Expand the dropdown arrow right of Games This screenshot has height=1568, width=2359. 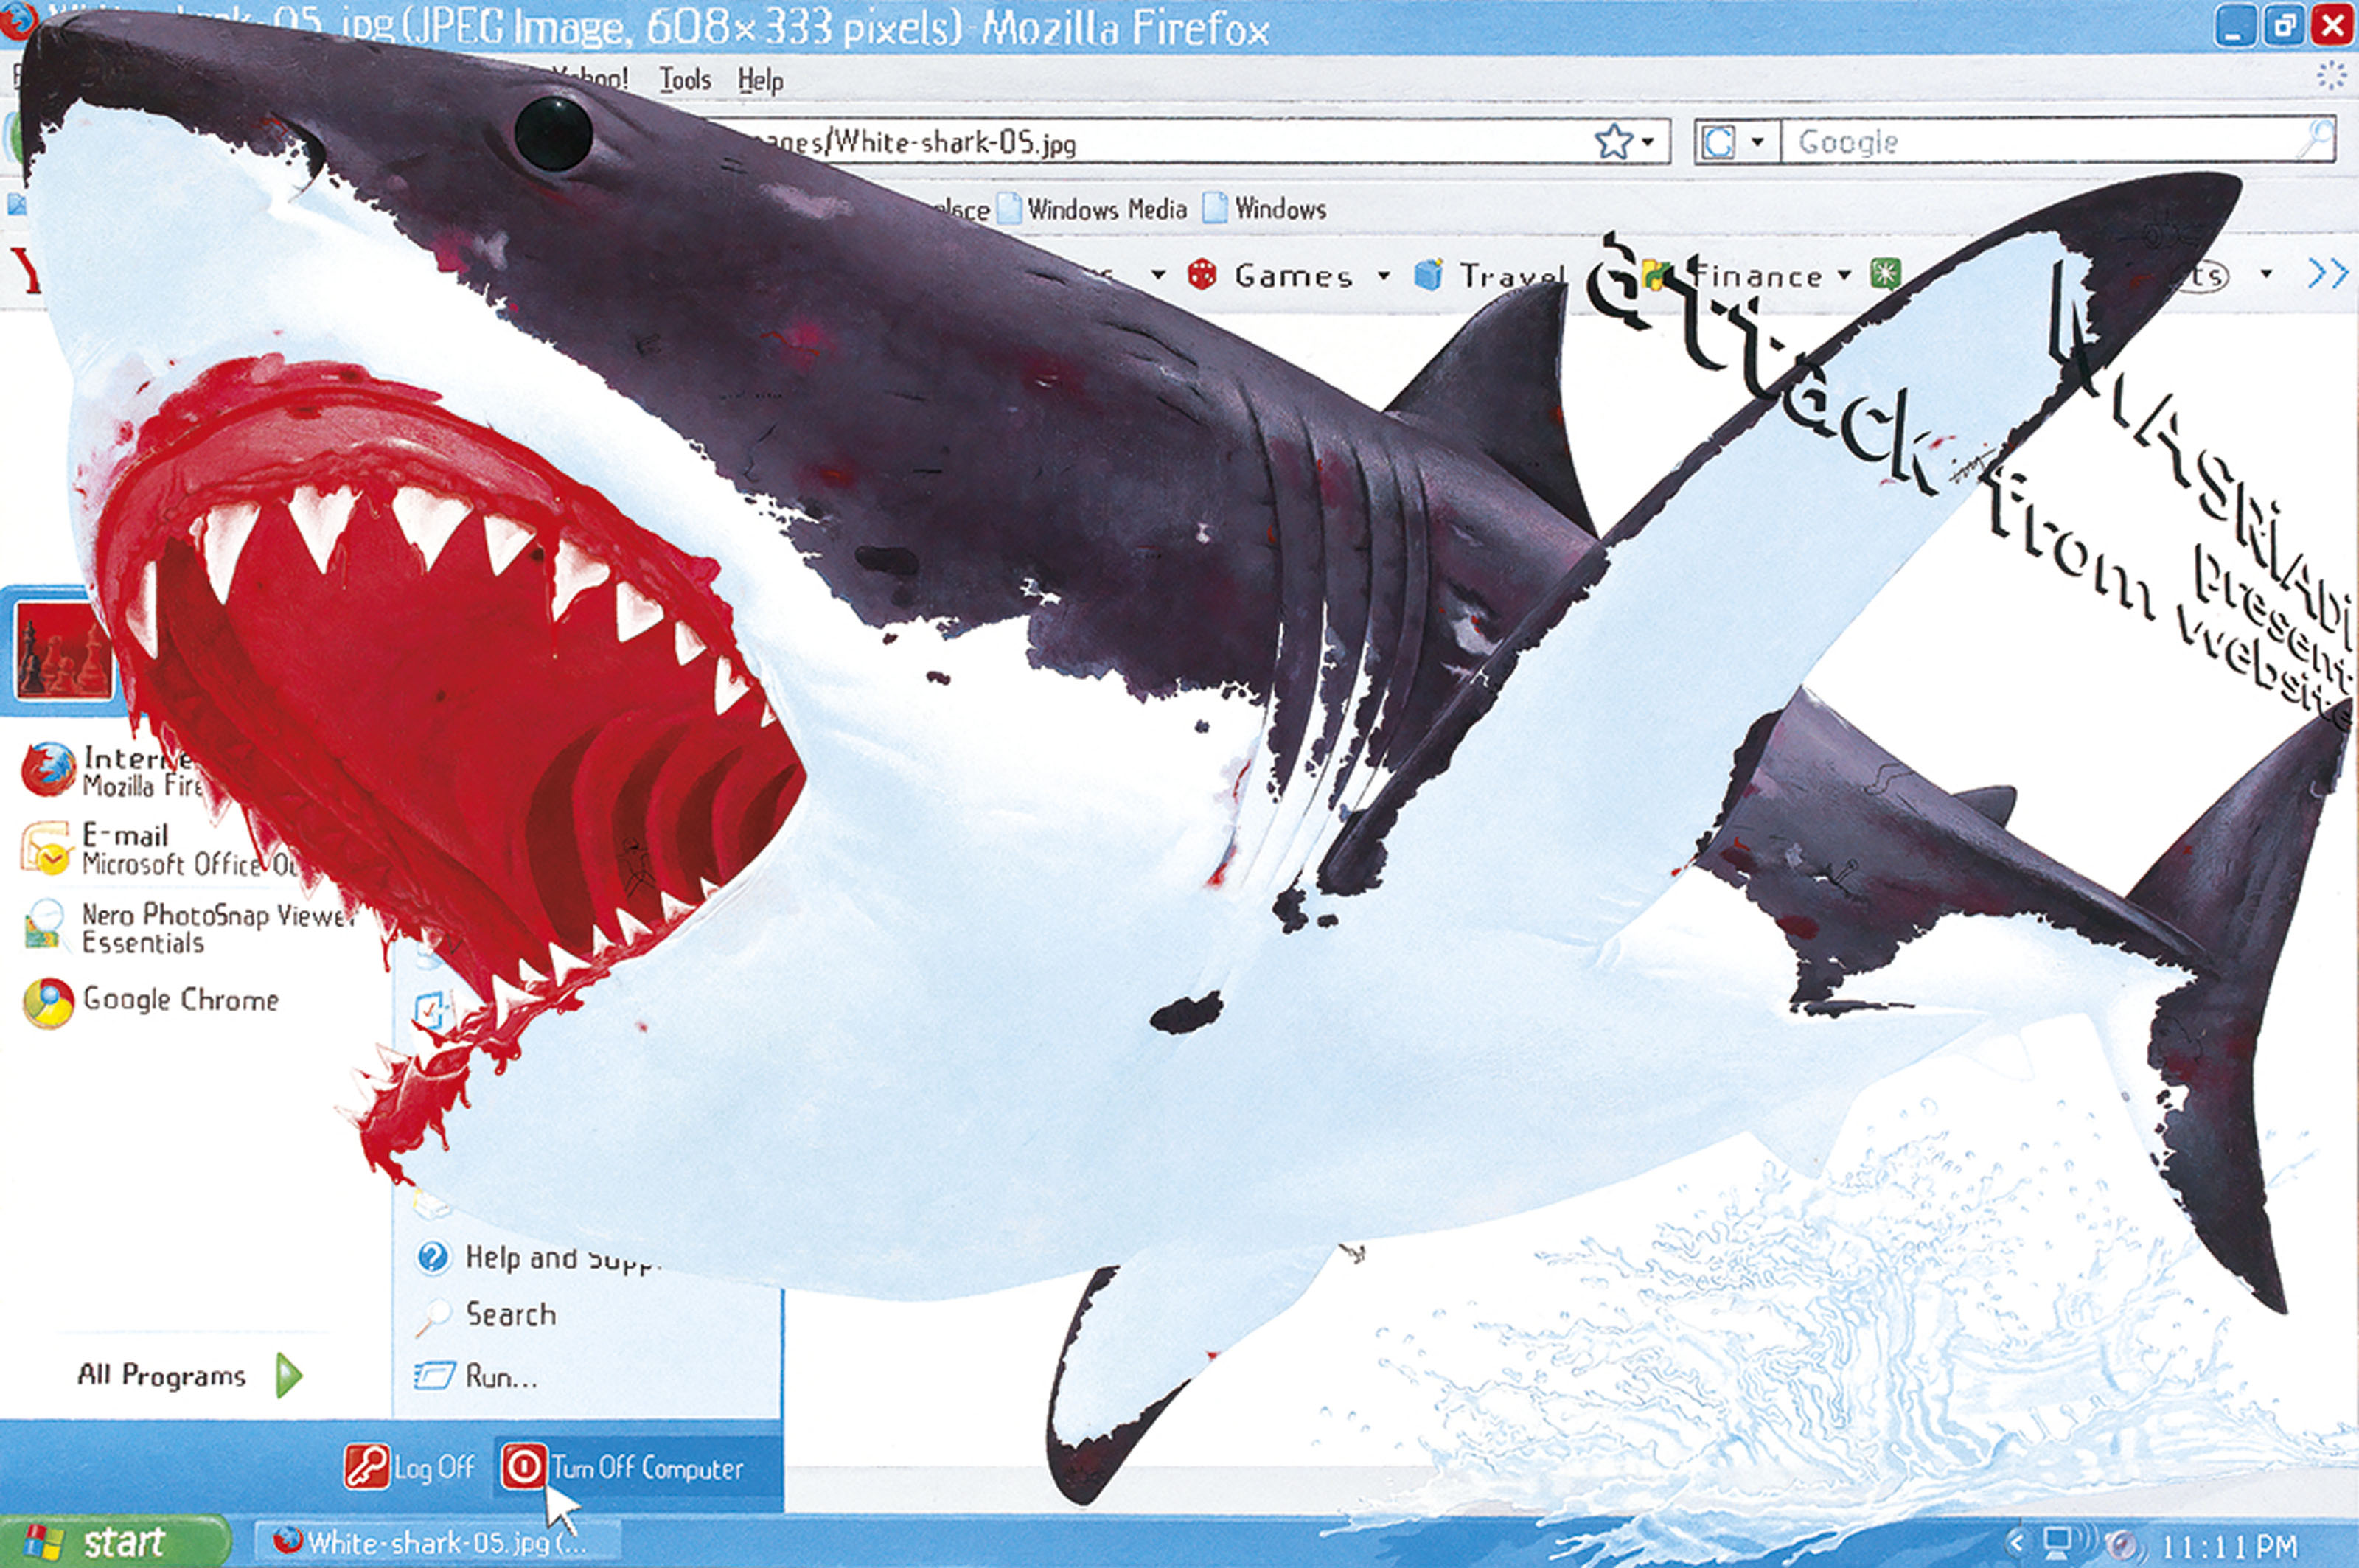point(1384,275)
